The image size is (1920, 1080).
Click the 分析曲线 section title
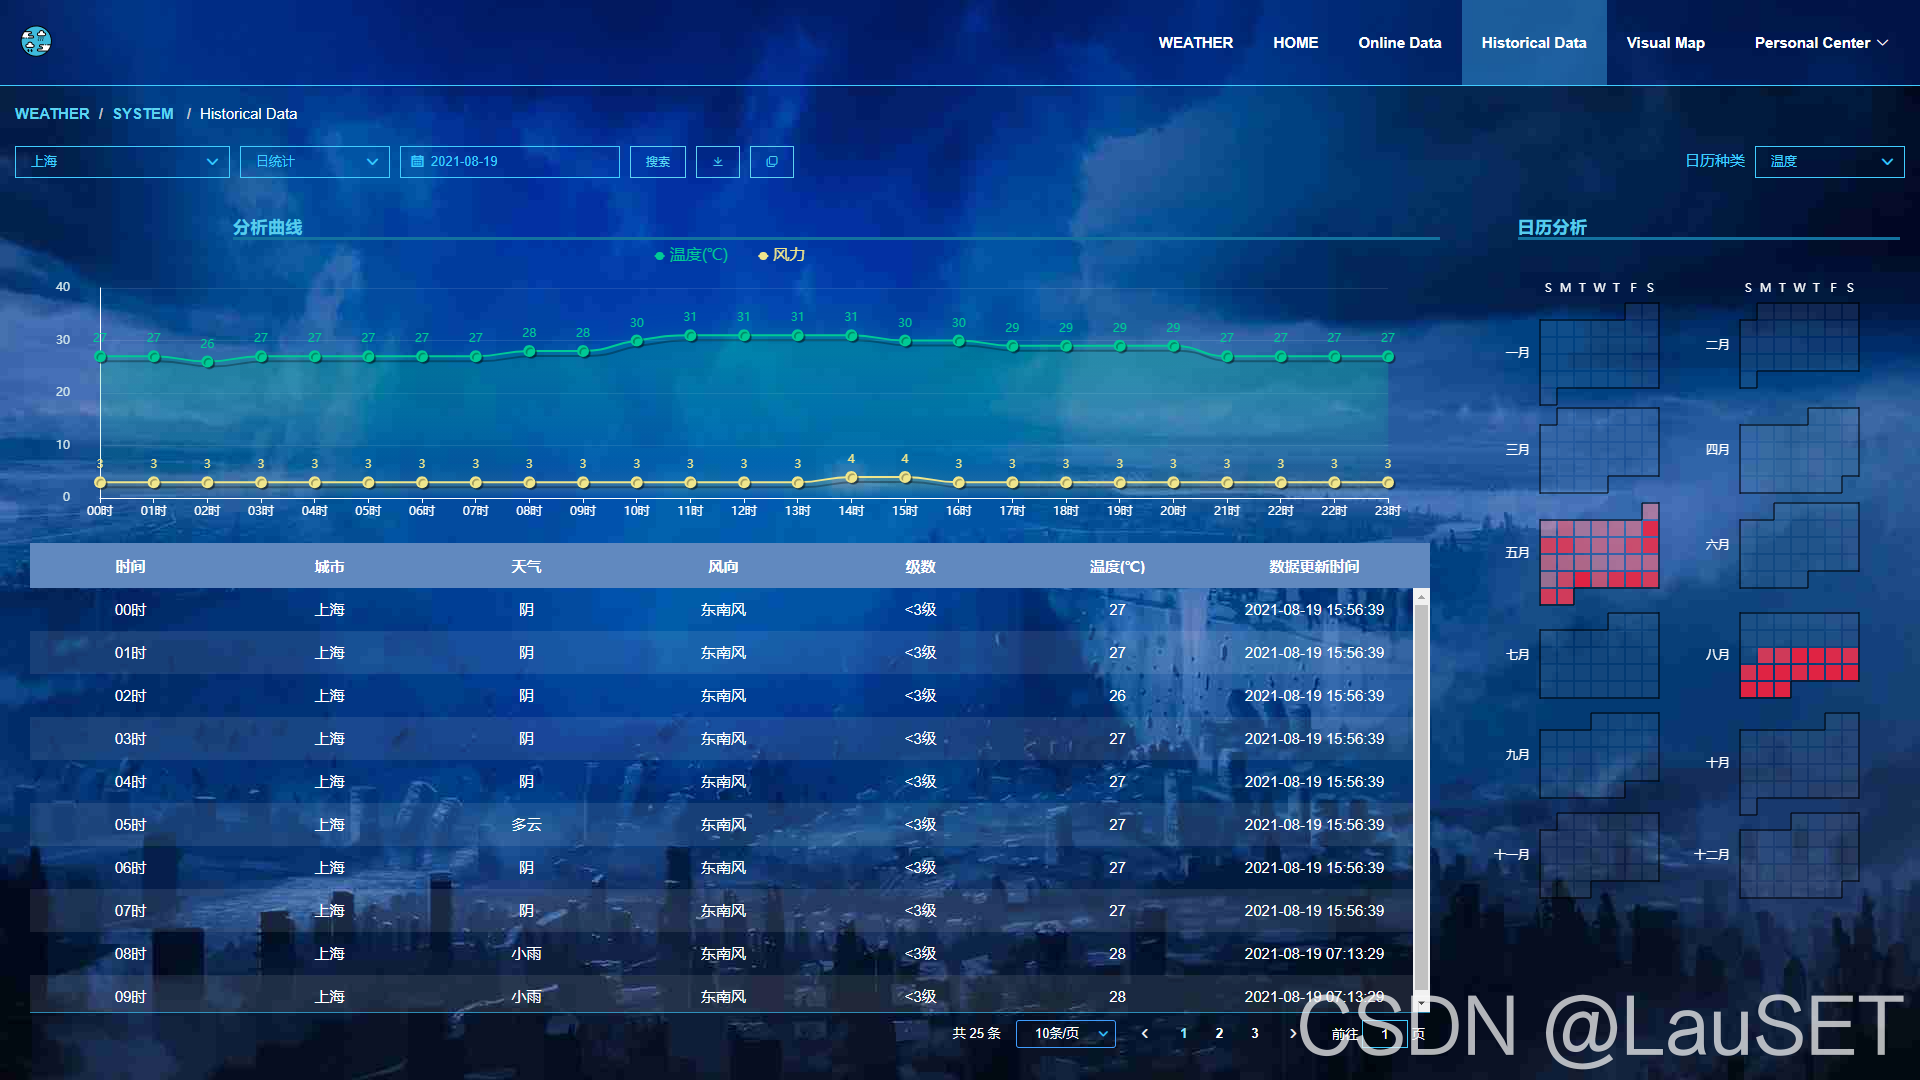(267, 228)
